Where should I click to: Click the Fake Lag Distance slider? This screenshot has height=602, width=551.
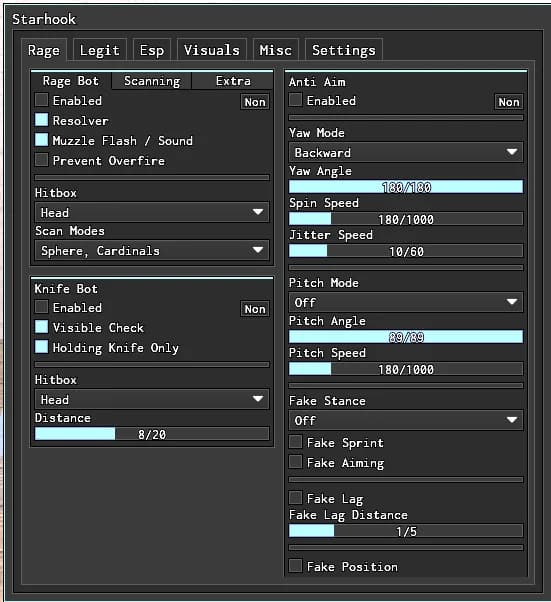[x=406, y=531]
